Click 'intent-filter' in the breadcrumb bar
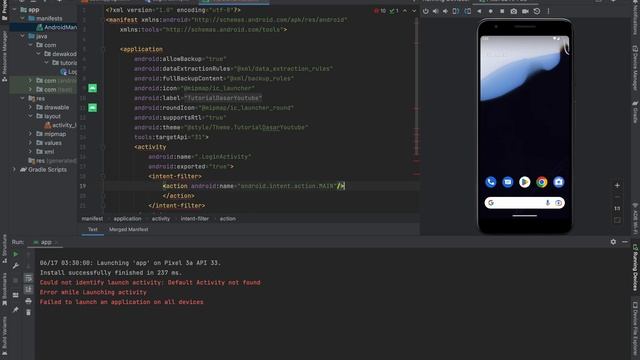 tap(195, 219)
